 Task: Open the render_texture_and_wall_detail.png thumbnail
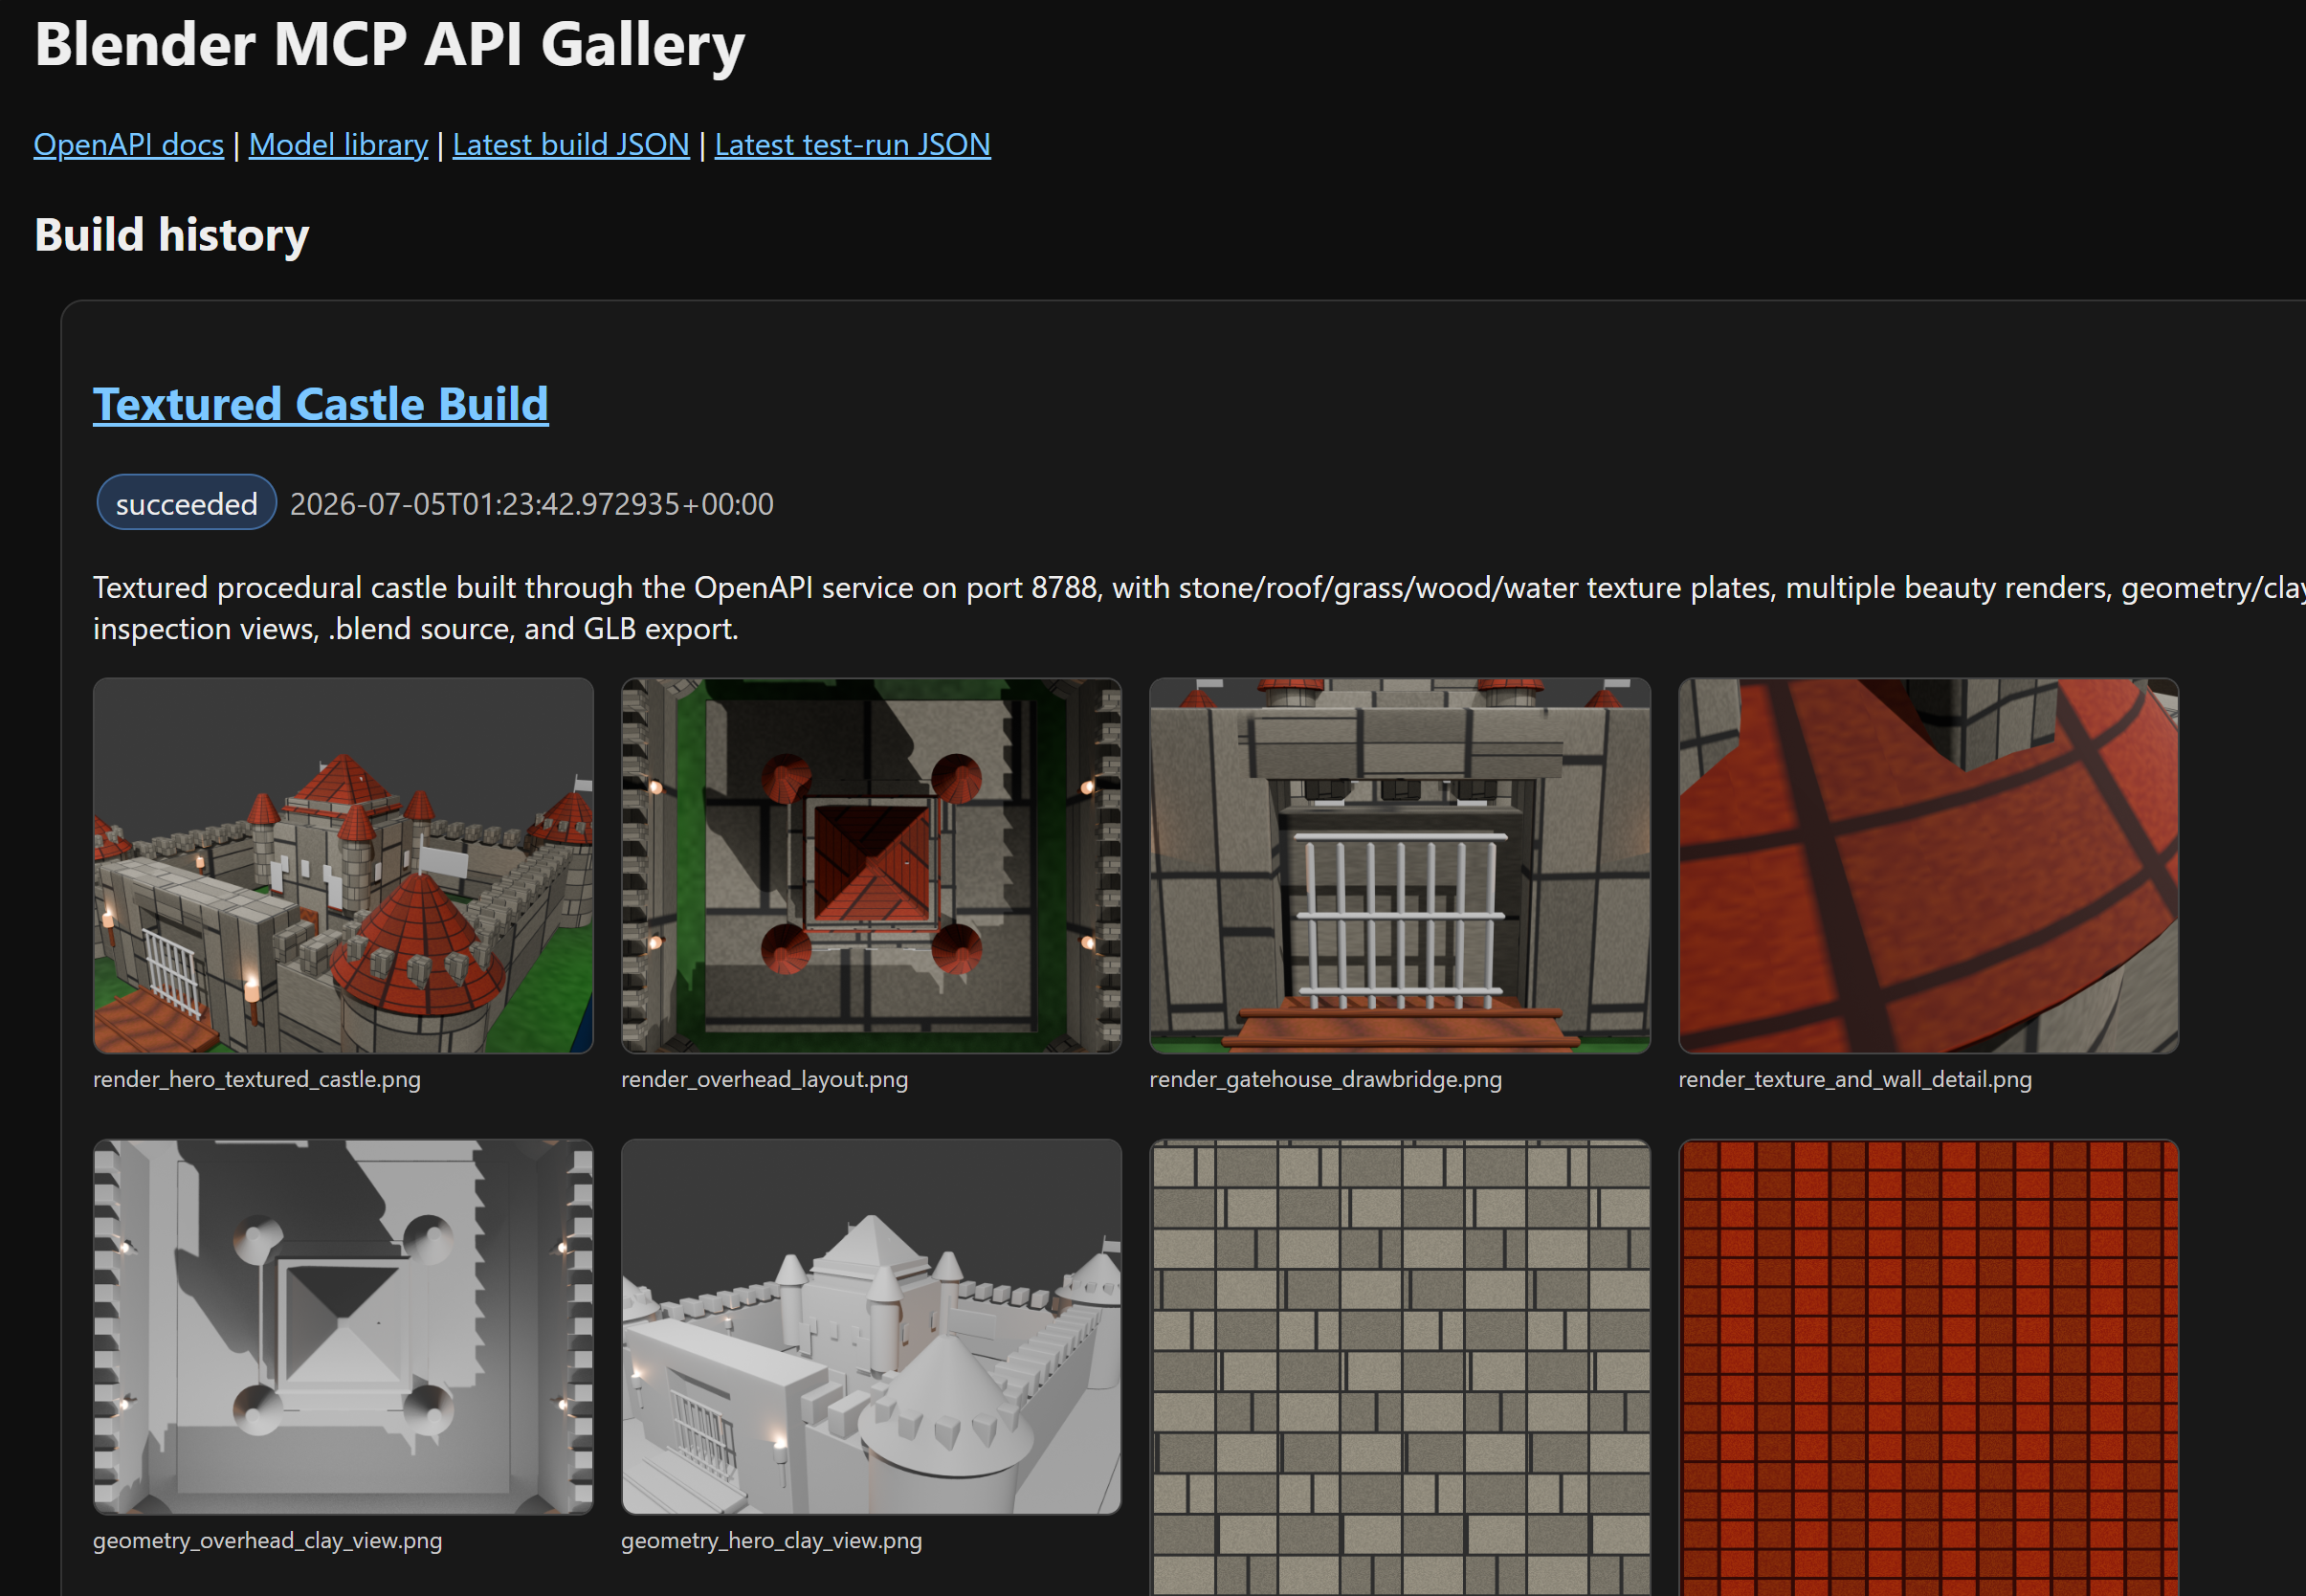point(1928,866)
